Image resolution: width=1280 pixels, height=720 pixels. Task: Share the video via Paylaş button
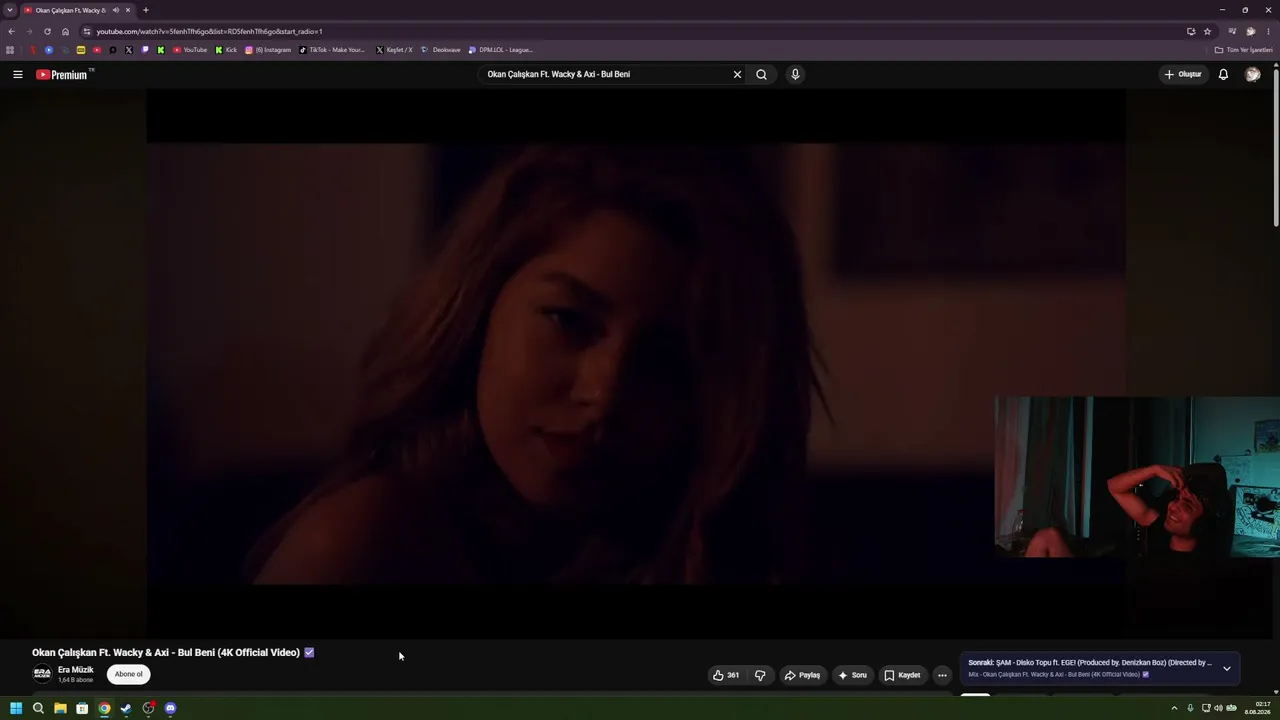802,675
